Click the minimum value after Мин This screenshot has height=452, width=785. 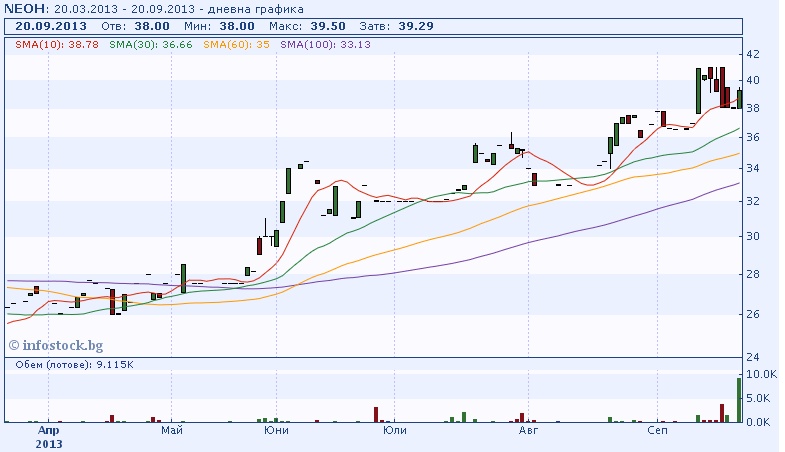pos(237,26)
